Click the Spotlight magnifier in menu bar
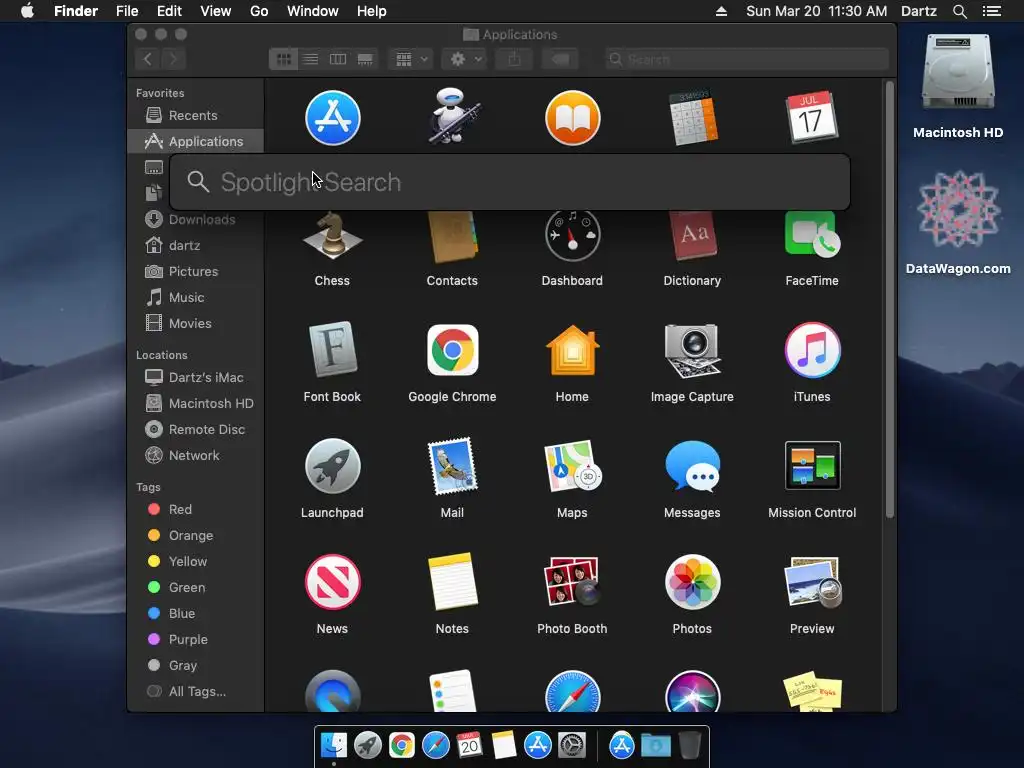The image size is (1024, 768). pyautogui.click(x=959, y=11)
